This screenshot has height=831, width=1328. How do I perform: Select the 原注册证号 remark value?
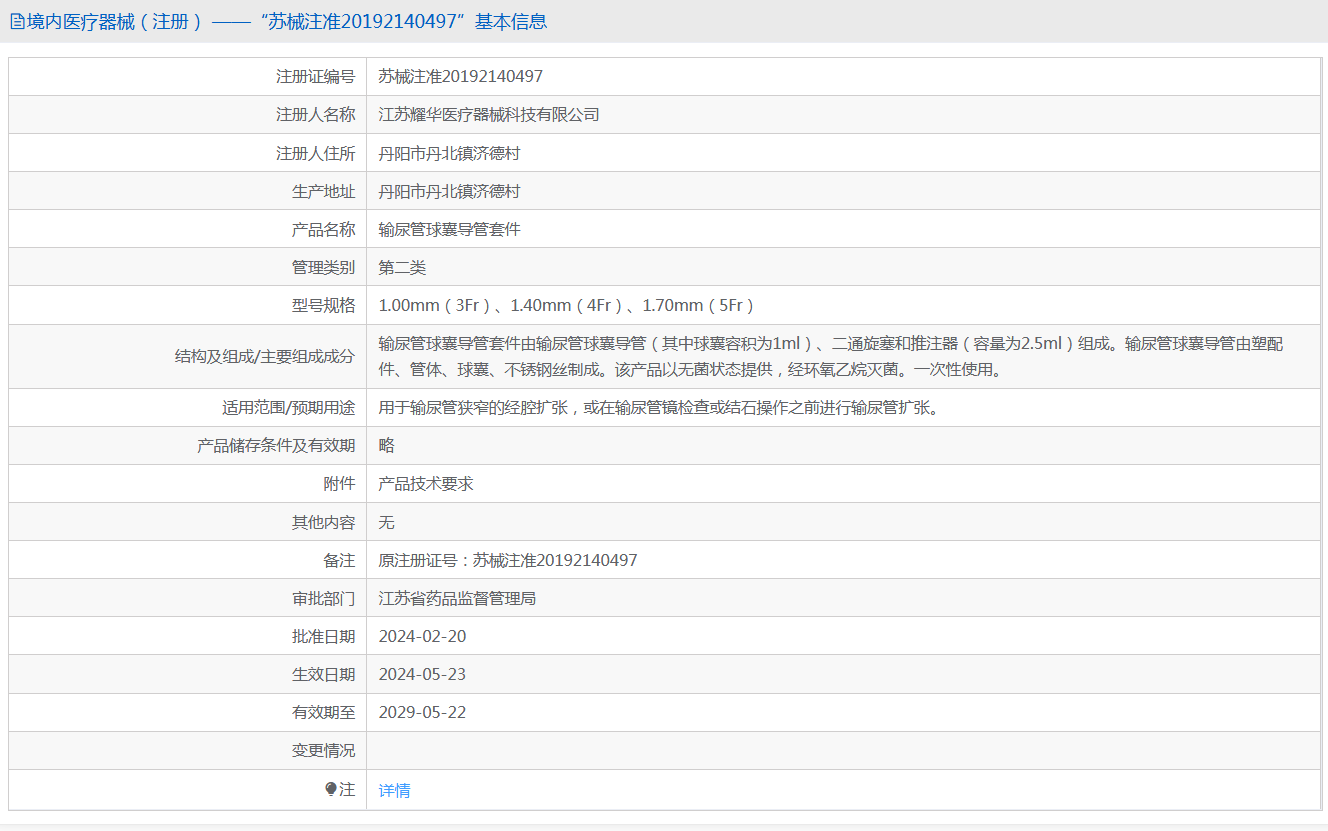(508, 560)
